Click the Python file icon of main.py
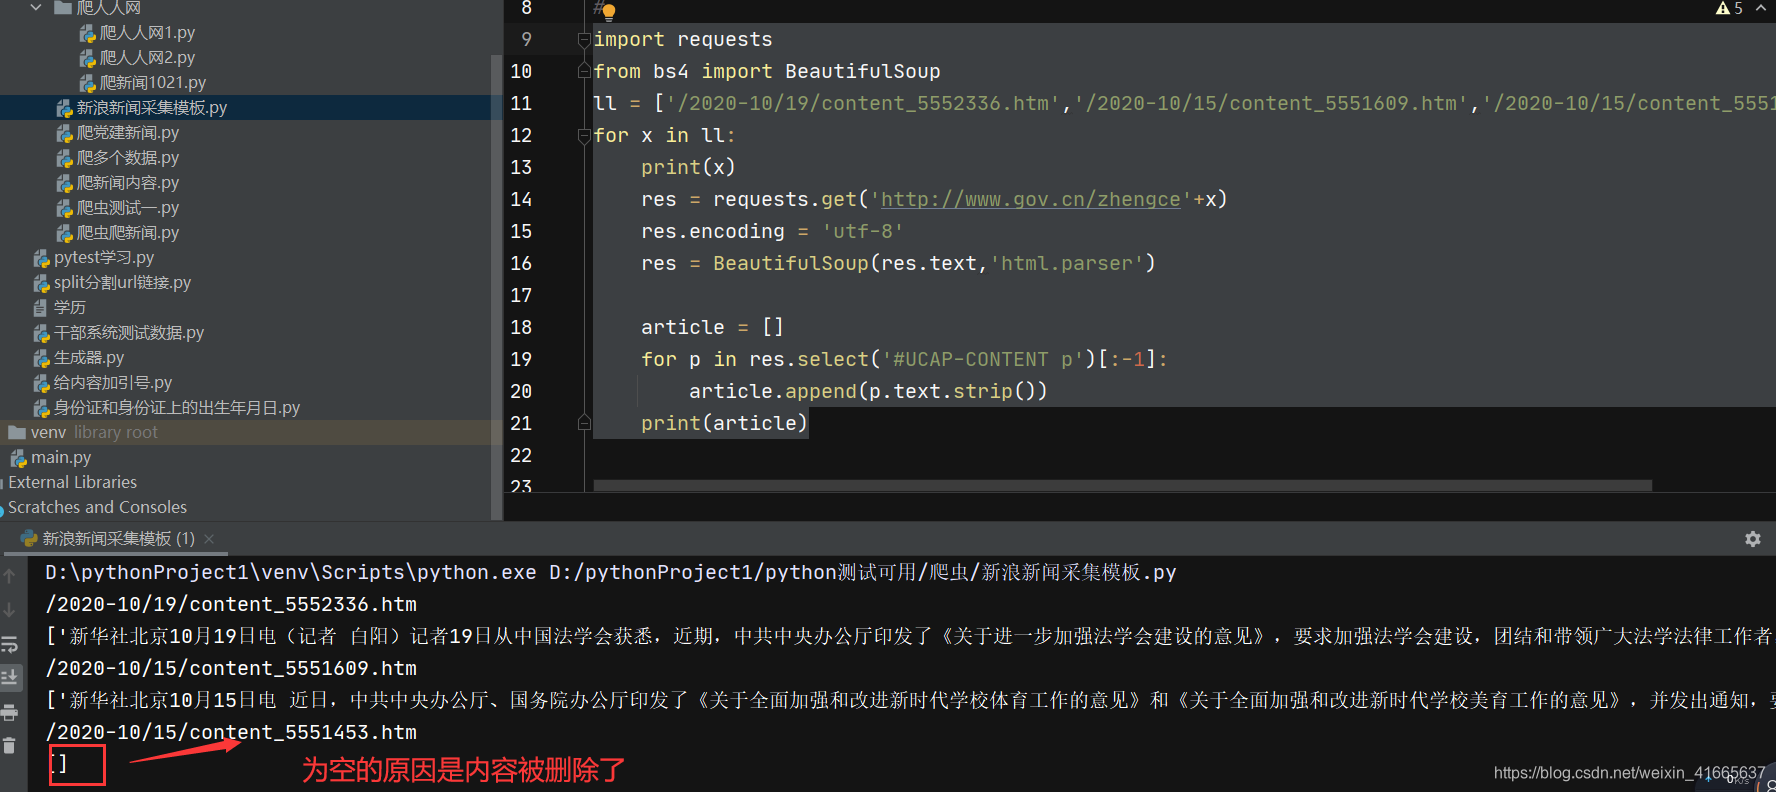The width and height of the screenshot is (1776, 792). click(x=18, y=458)
